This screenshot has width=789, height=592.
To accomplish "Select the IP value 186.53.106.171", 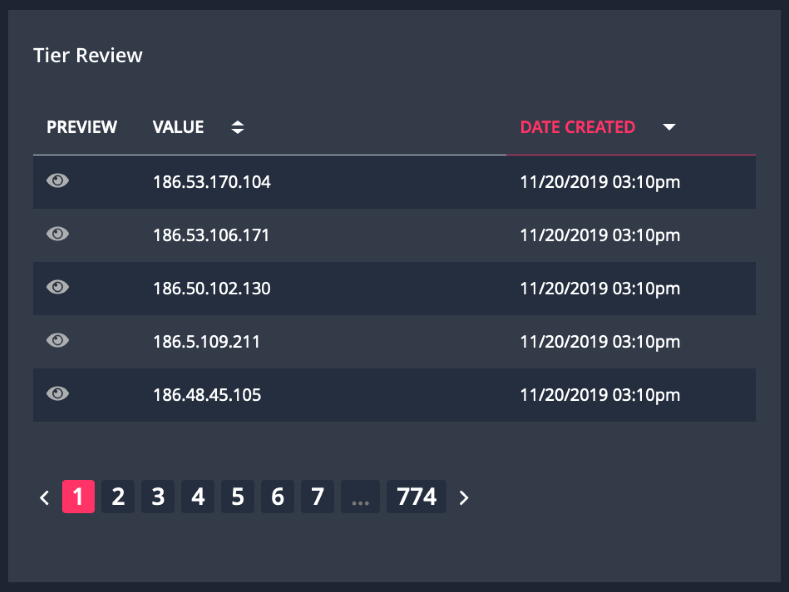I will tap(211, 236).
